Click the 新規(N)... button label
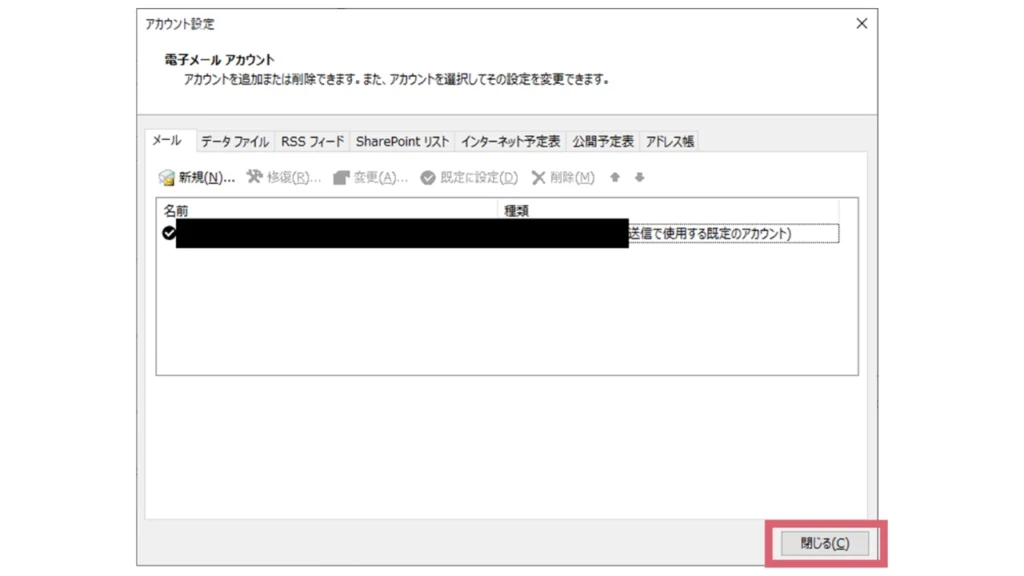 pyautogui.click(x=206, y=178)
